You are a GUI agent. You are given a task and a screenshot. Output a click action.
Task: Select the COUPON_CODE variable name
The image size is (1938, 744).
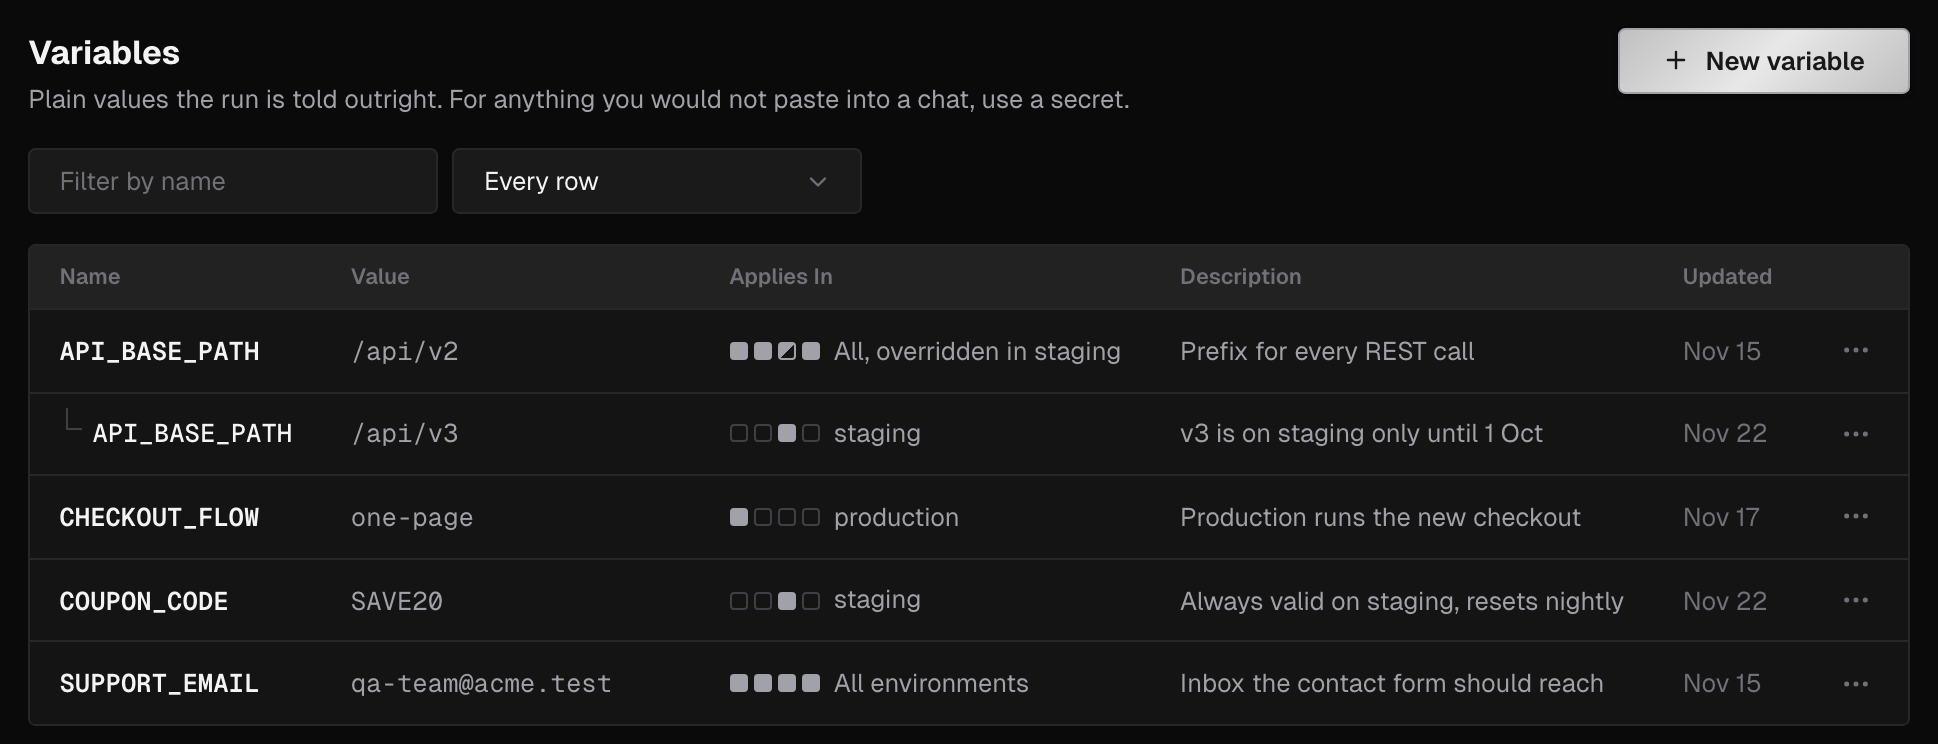pos(144,602)
